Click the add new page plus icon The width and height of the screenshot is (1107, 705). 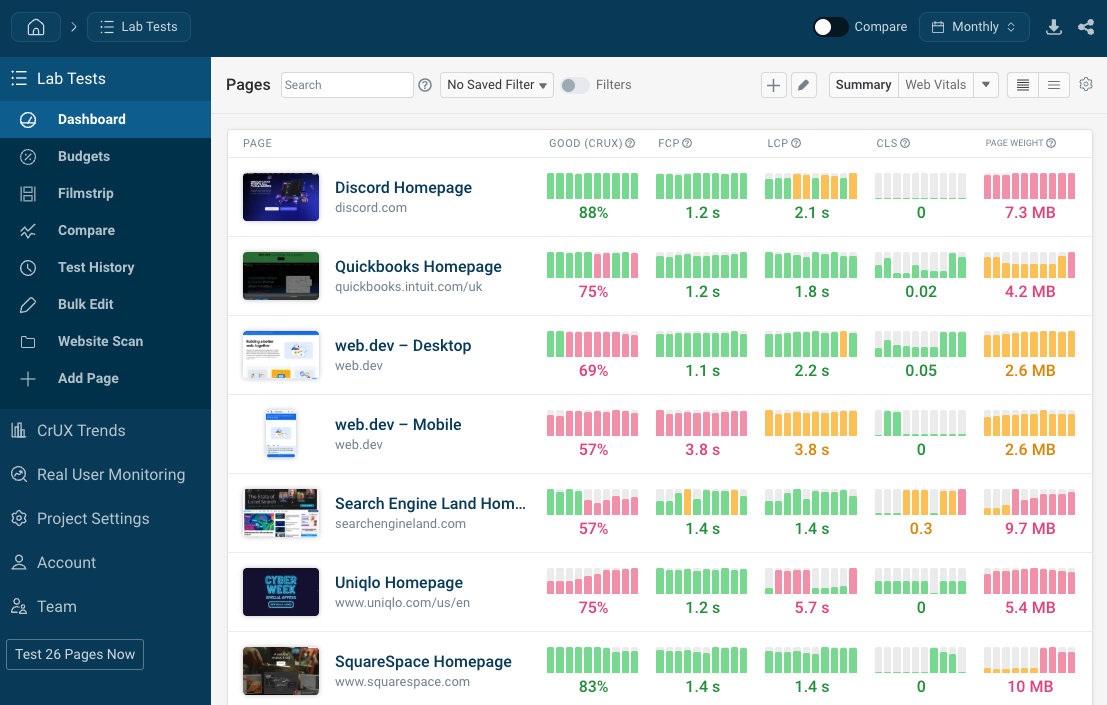click(x=773, y=85)
